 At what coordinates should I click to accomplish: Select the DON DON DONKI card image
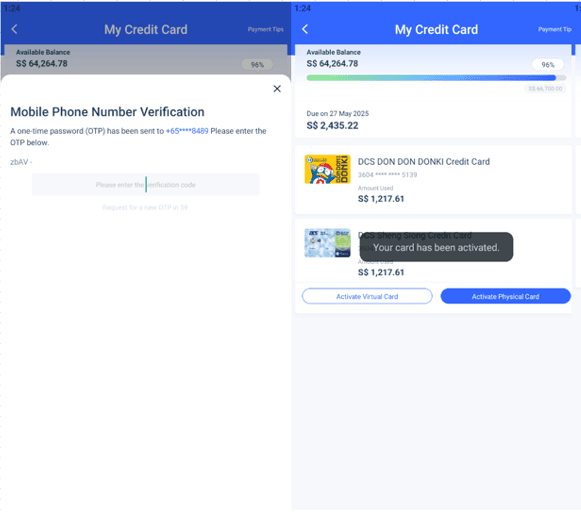[327, 169]
